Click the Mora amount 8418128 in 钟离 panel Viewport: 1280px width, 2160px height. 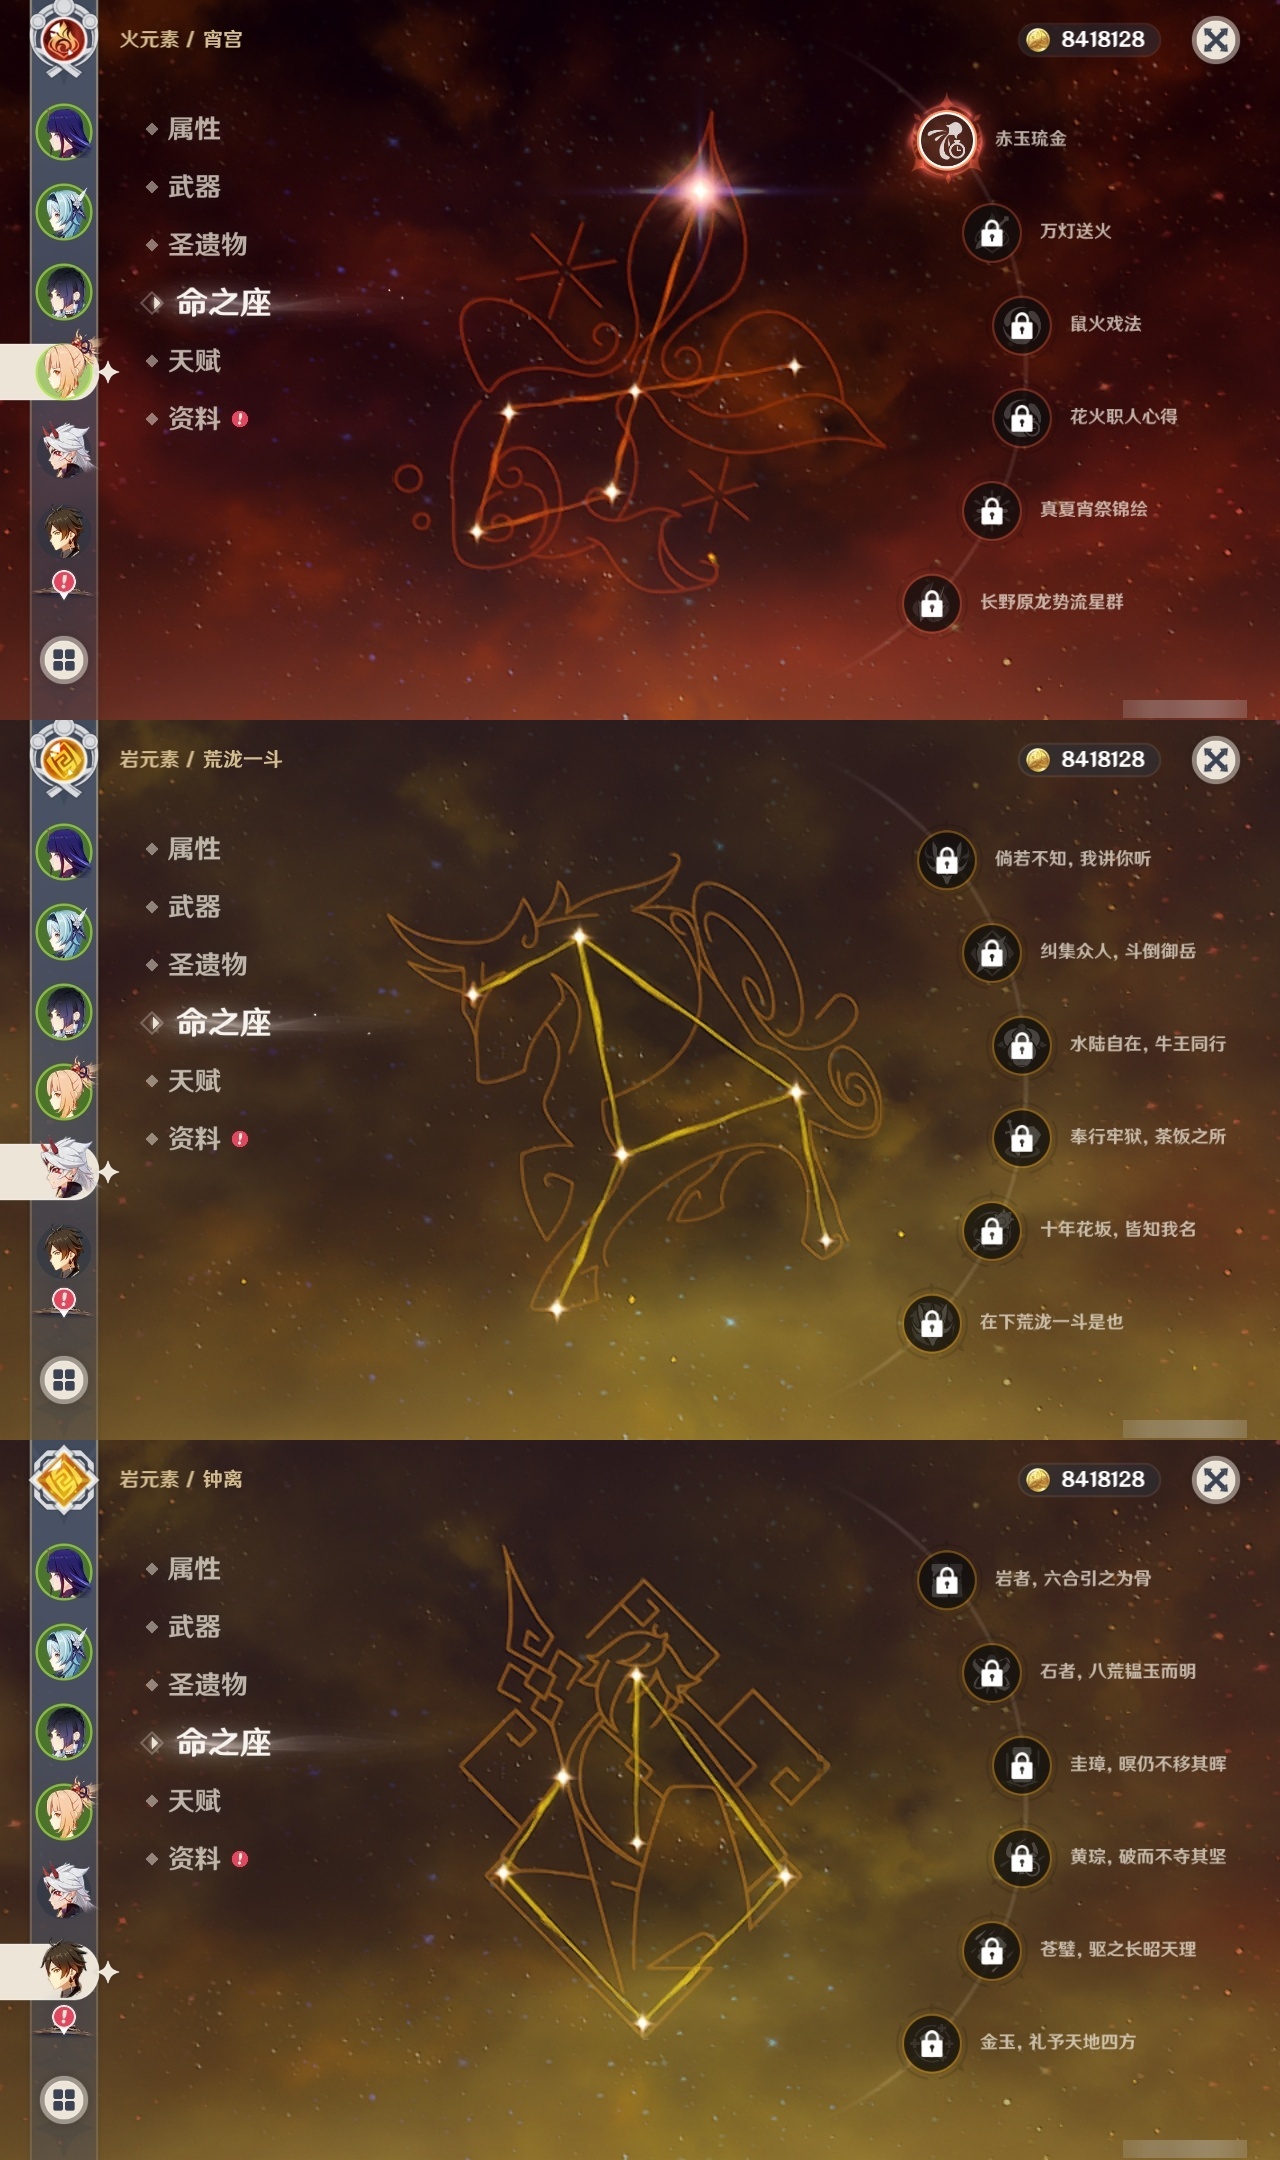coord(1102,1479)
